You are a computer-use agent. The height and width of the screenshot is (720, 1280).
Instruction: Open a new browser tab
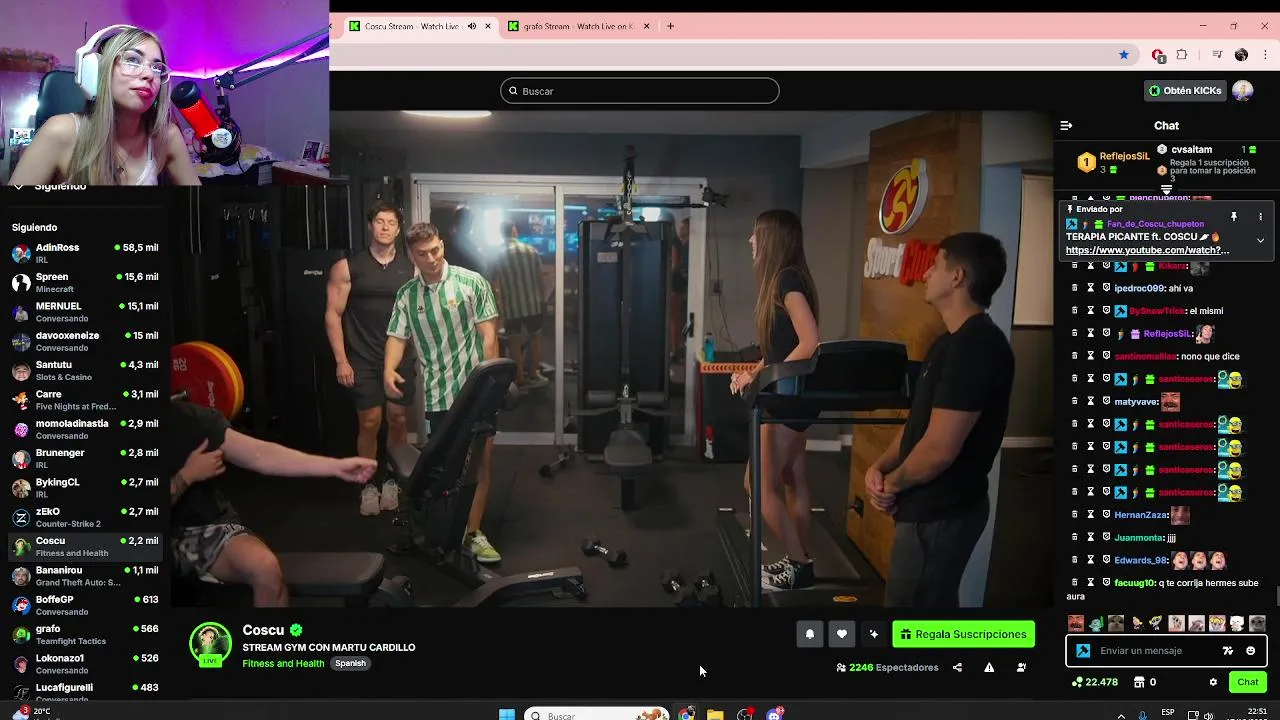671,26
